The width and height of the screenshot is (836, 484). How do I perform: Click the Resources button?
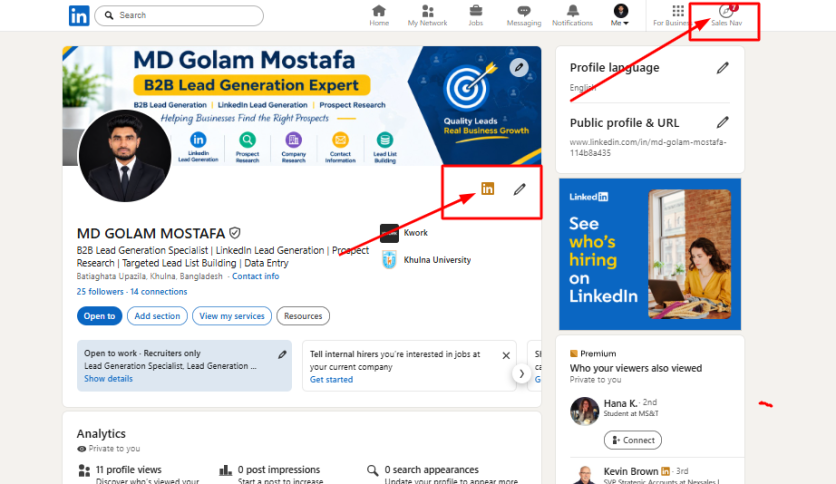click(x=303, y=316)
